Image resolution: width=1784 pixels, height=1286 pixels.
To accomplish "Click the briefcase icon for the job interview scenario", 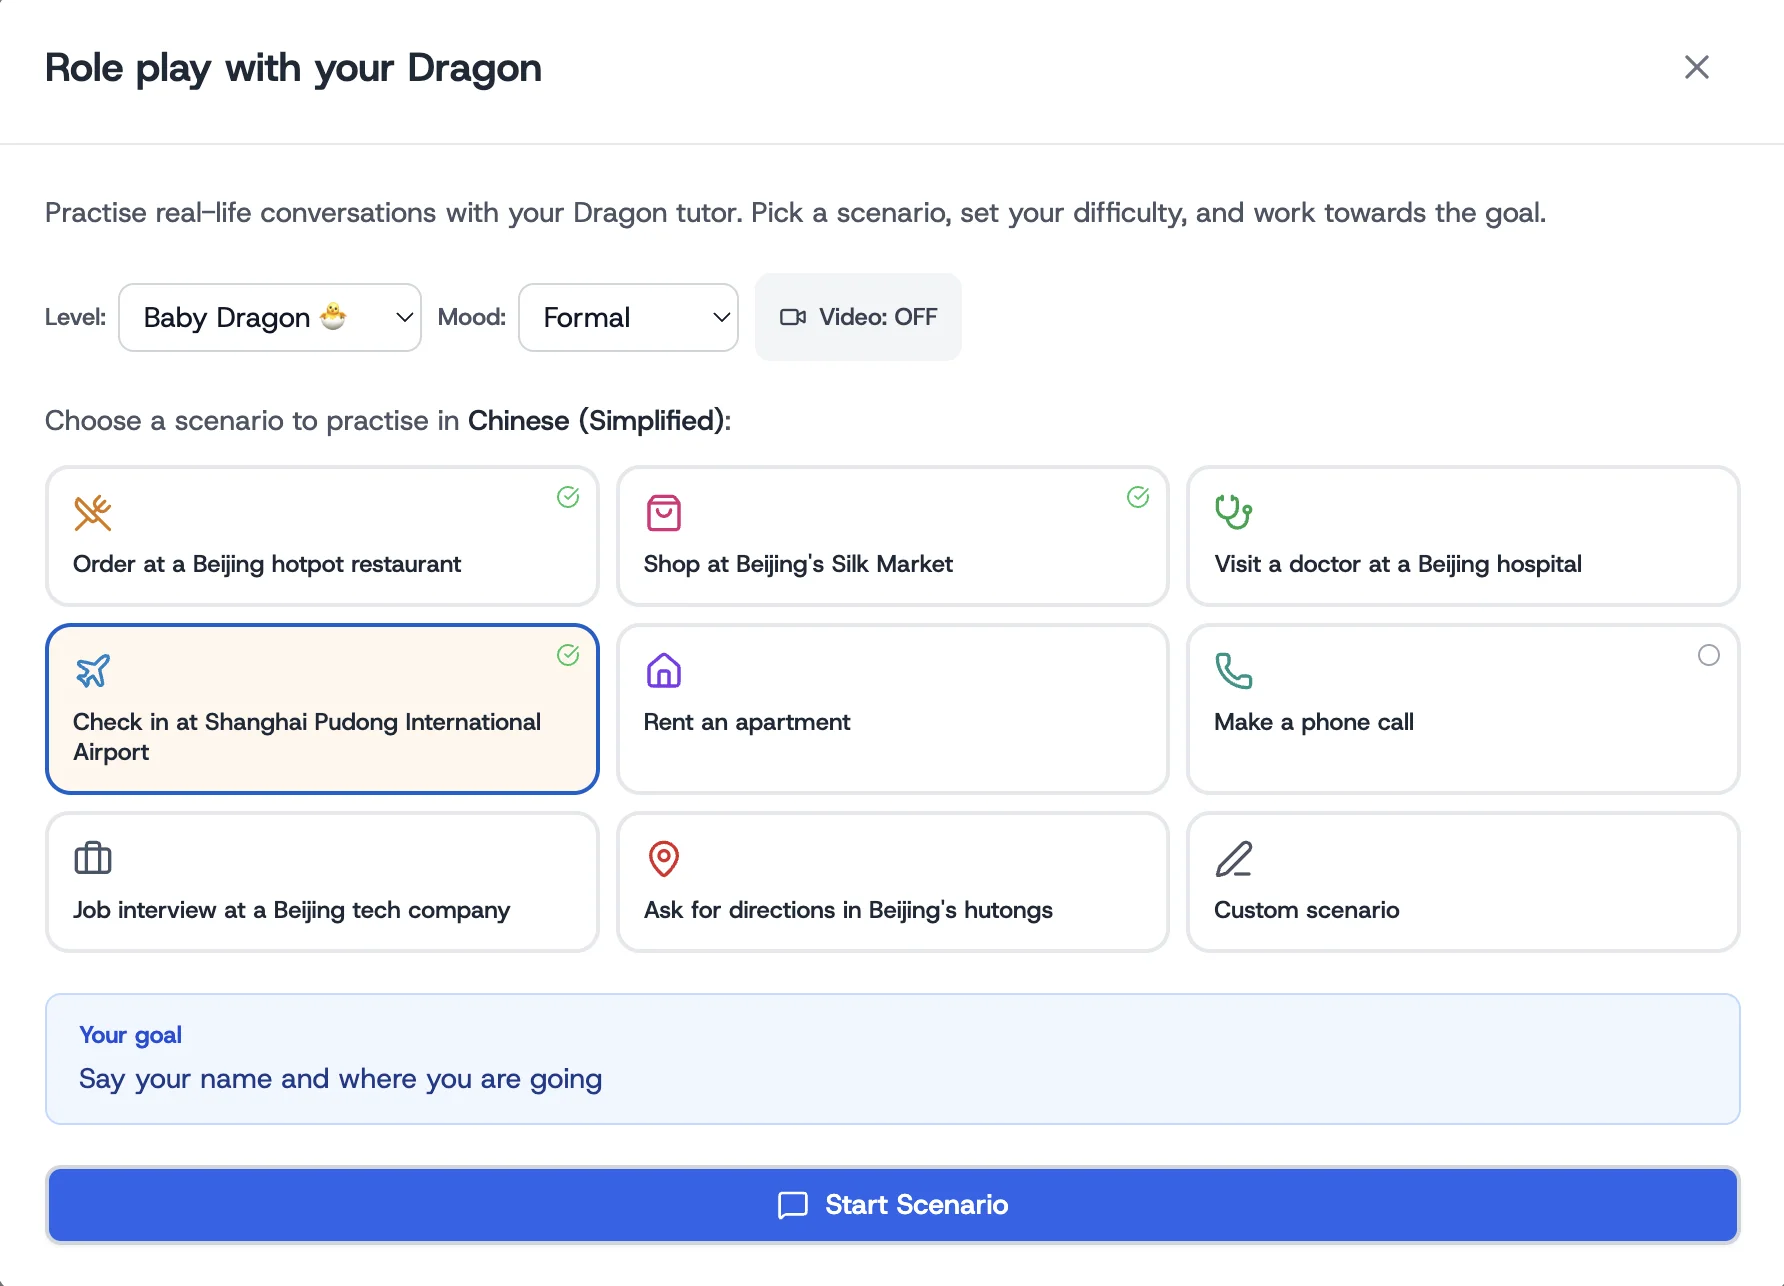I will 92,858.
